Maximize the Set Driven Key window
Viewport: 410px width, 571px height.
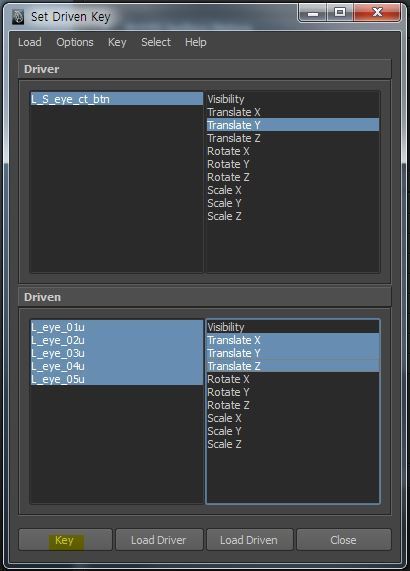[340, 13]
